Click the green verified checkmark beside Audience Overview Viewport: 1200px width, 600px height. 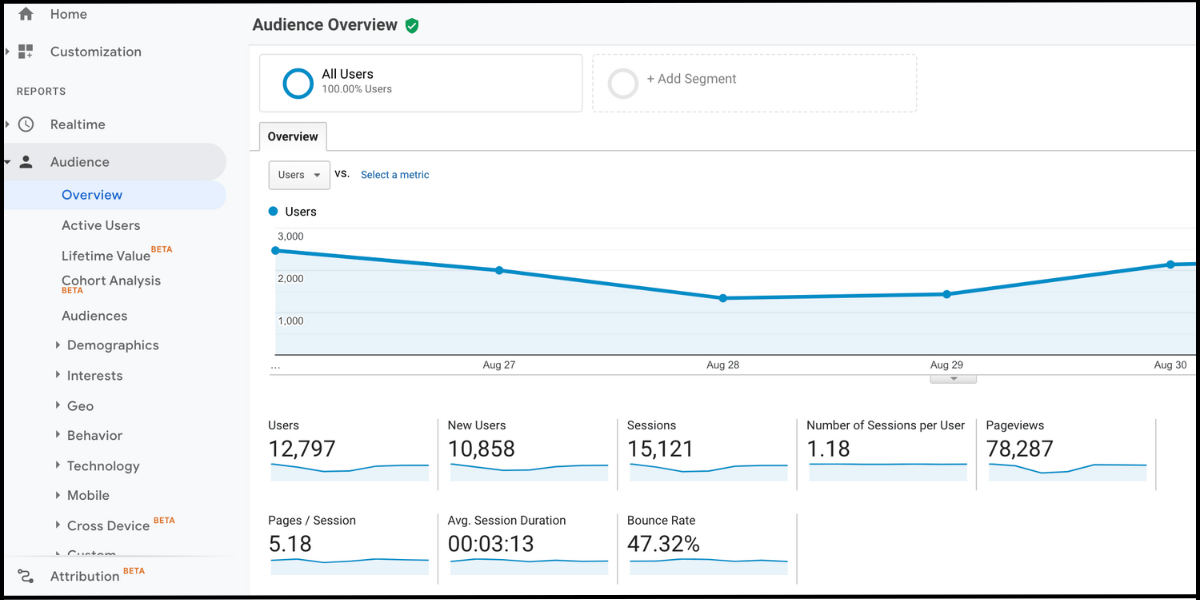point(411,24)
